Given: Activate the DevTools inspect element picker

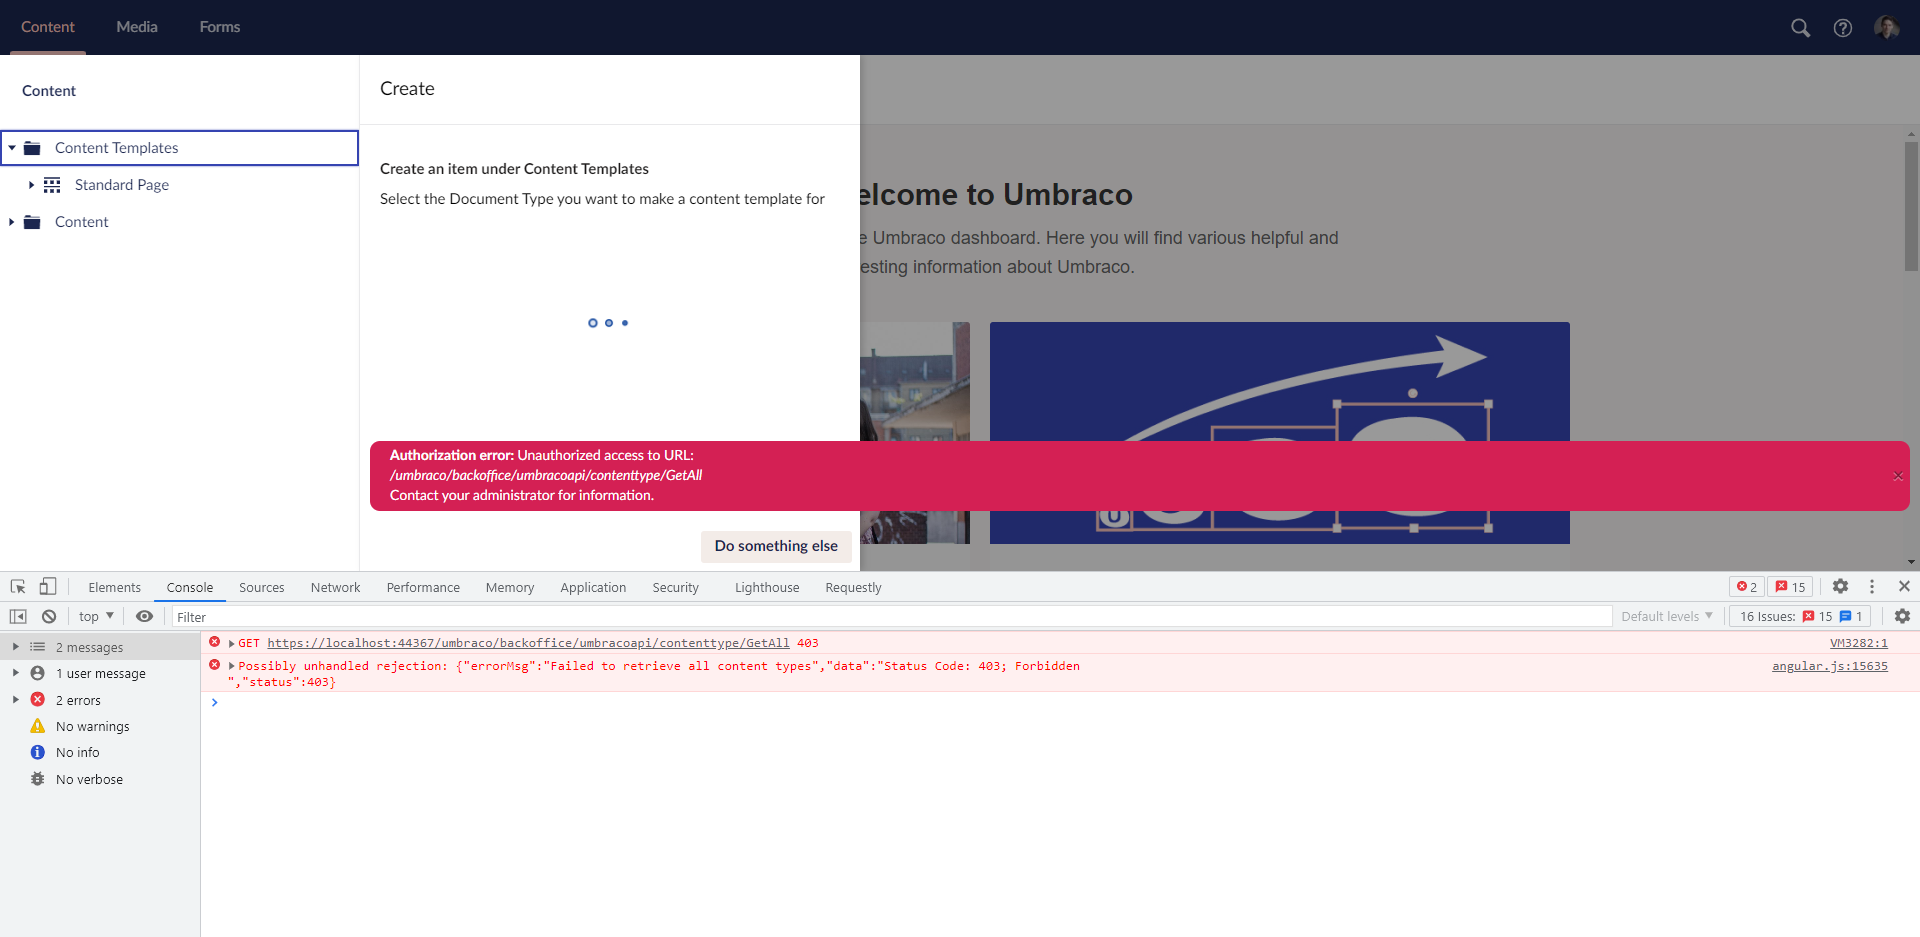Looking at the screenshot, I should click(18, 587).
